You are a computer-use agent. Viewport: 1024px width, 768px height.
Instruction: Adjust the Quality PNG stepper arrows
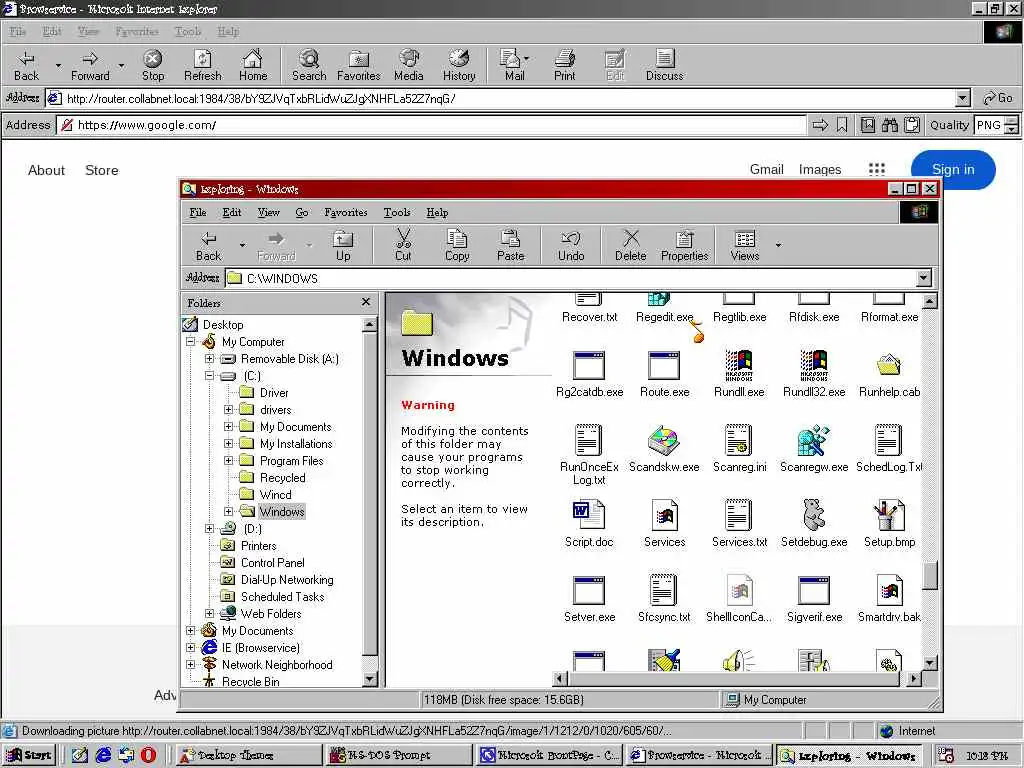(1011, 125)
